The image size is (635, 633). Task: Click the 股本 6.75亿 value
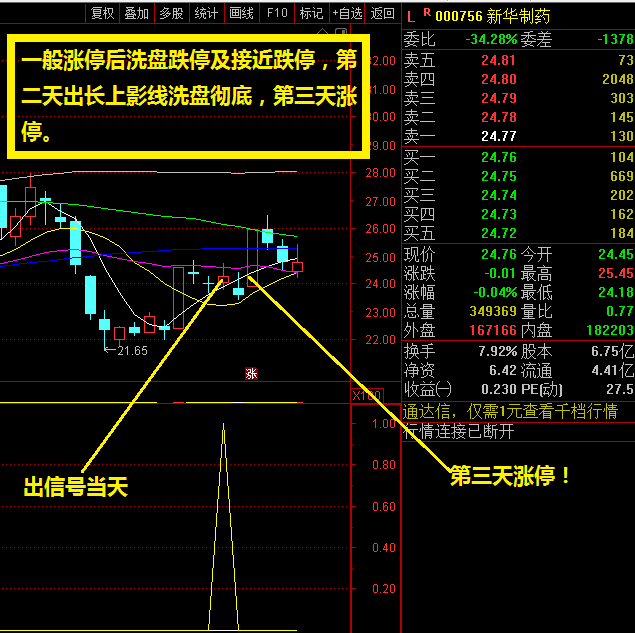(612, 351)
